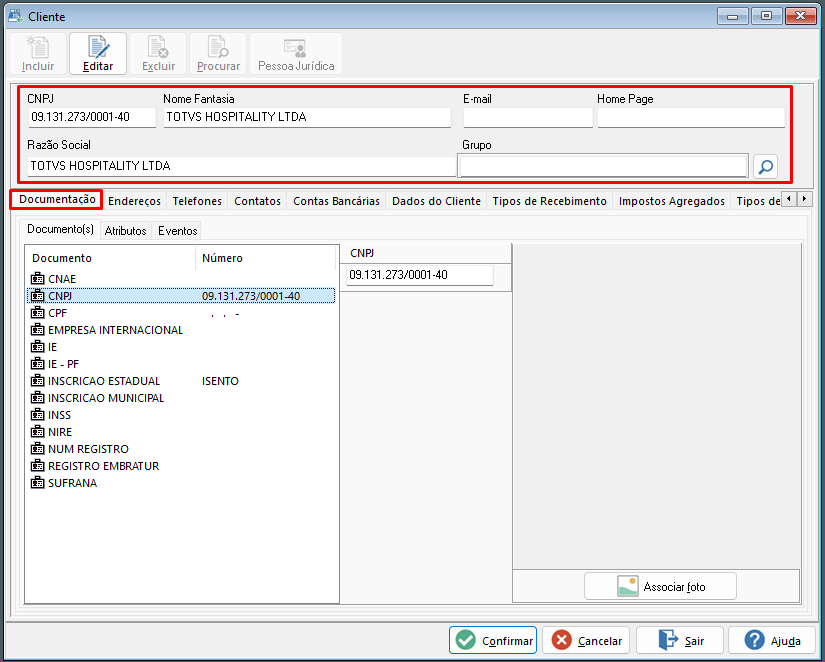Select the IE document row
This screenshot has height=662, width=825.
point(181,347)
